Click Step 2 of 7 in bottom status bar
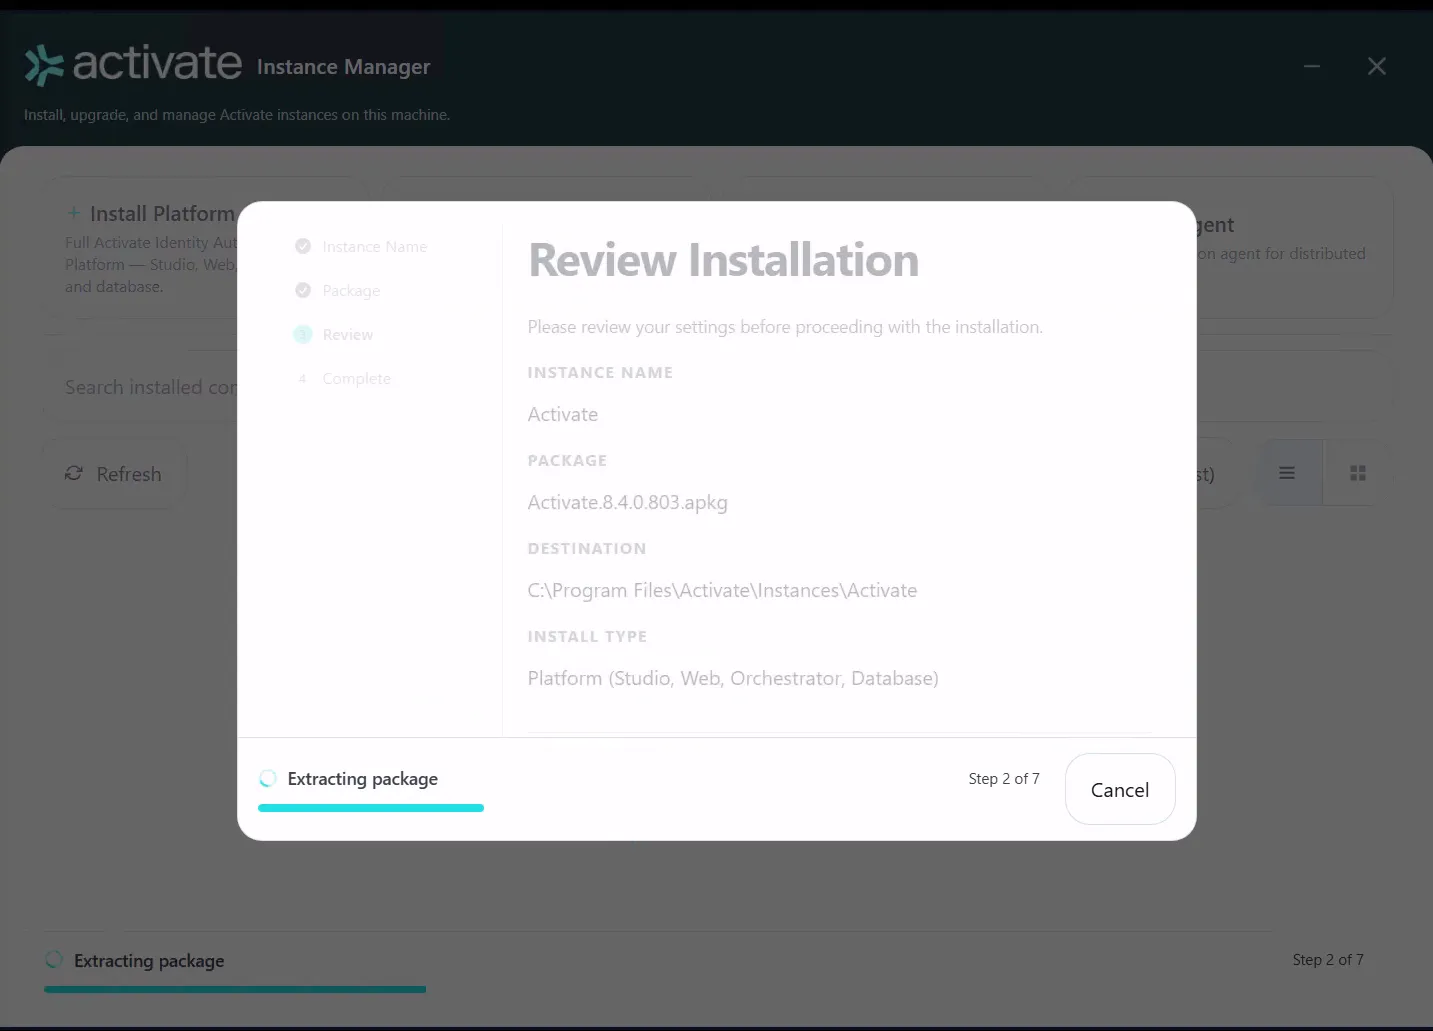 coord(1328,959)
